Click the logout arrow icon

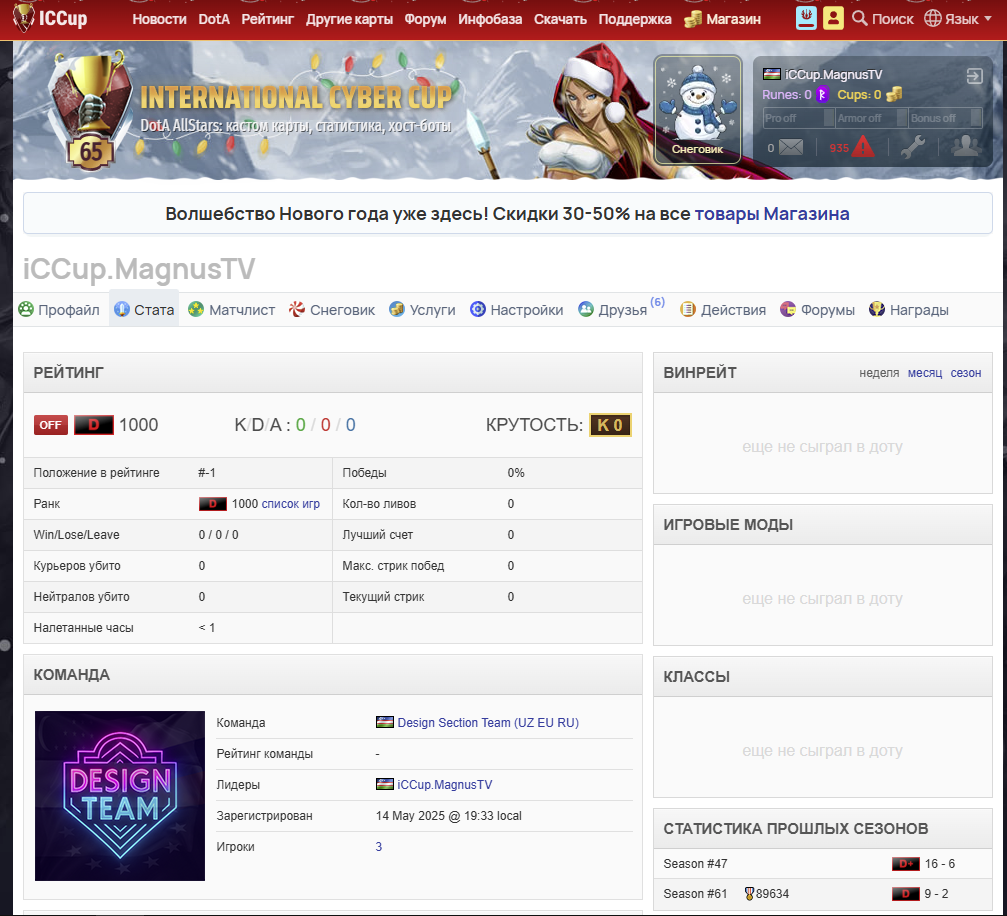pos(974,76)
